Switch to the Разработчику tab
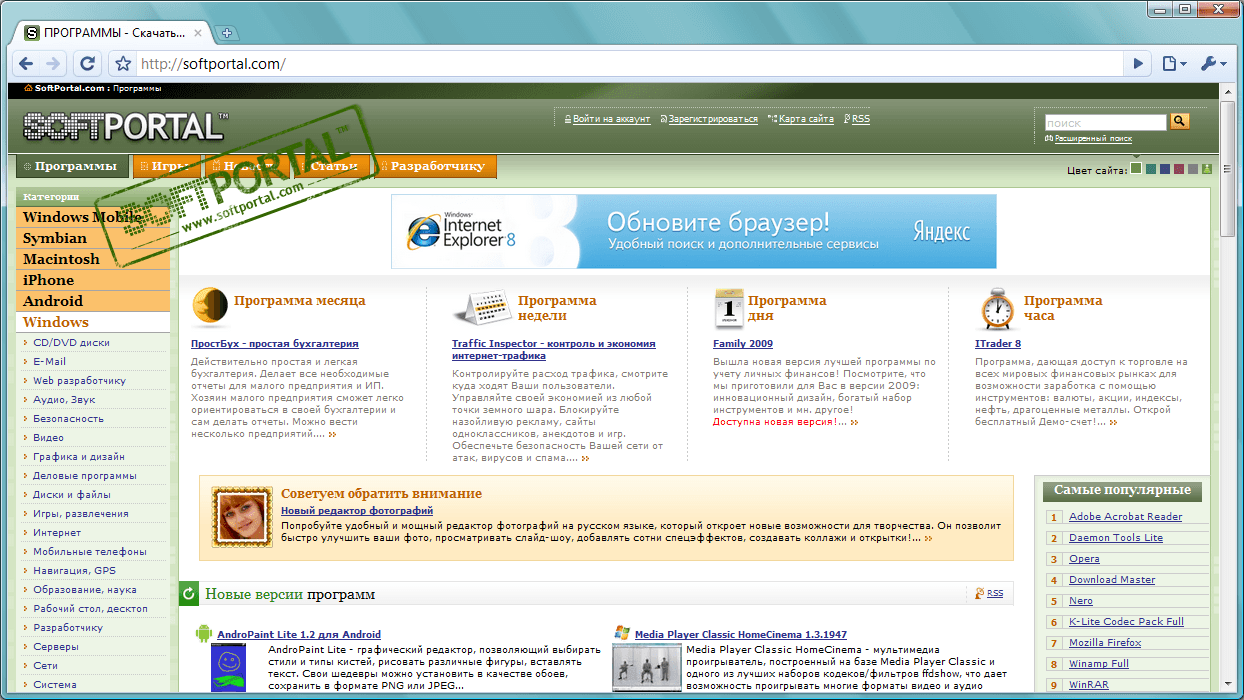Image resolution: width=1244 pixels, height=700 pixels. pyautogui.click(x=435, y=166)
